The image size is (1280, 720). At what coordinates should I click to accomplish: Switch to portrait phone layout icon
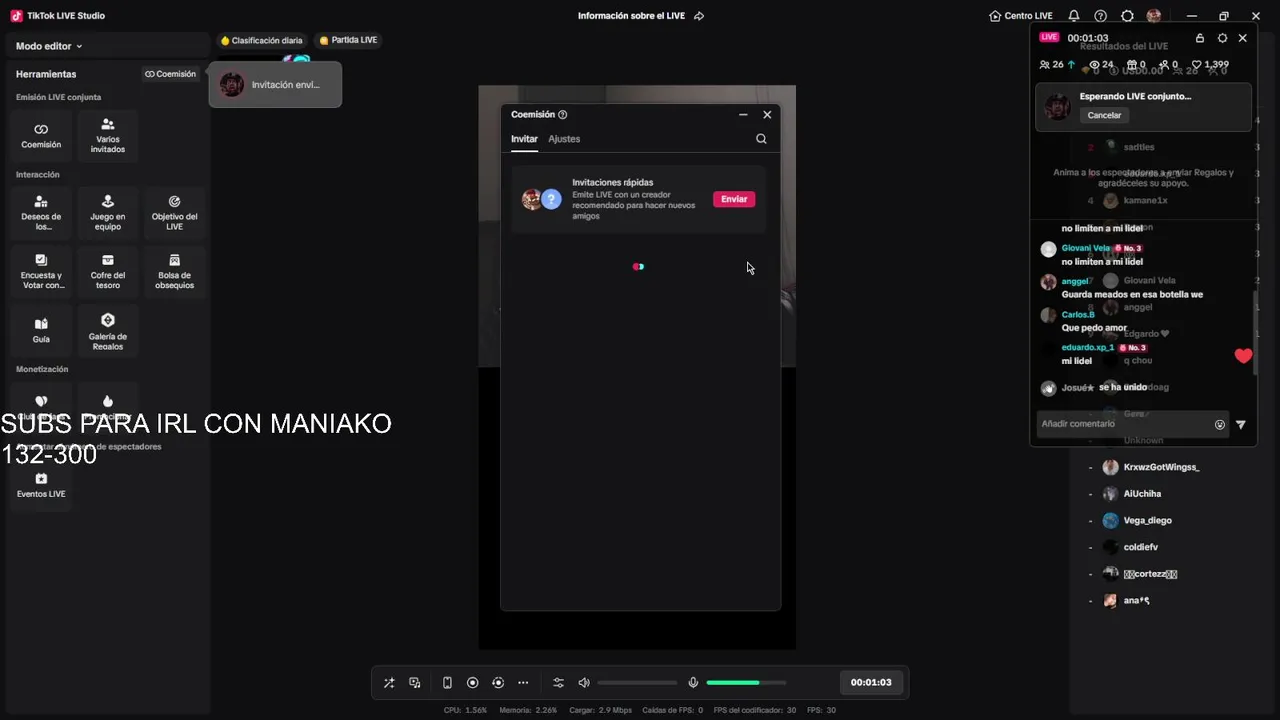[447, 683]
